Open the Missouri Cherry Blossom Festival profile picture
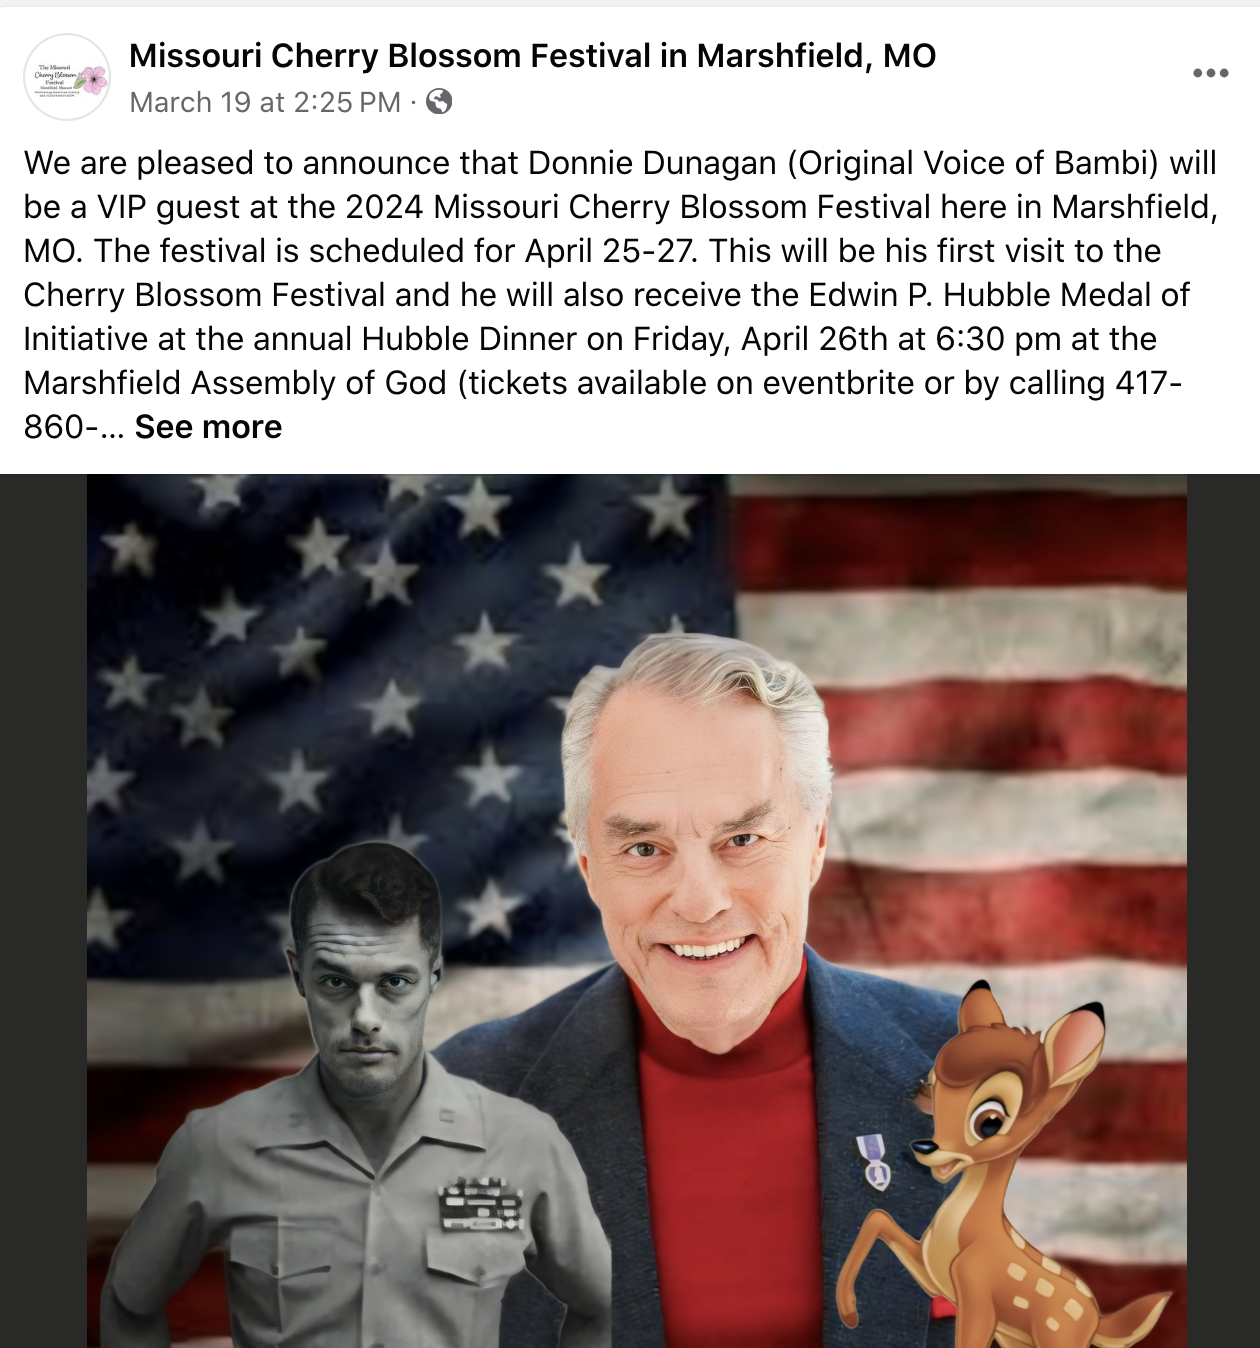 pyautogui.click(x=67, y=77)
